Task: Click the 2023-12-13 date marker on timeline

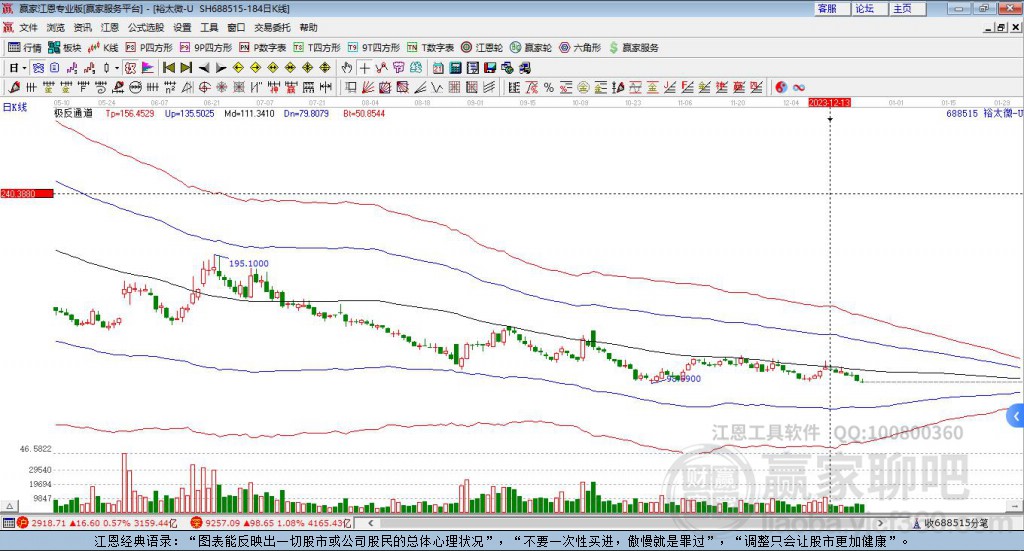Action: coord(829,102)
